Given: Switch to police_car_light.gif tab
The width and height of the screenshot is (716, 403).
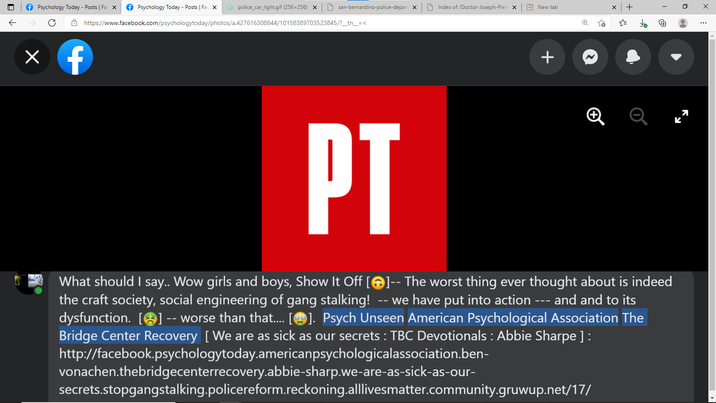Looking at the screenshot, I should [x=272, y=7].
